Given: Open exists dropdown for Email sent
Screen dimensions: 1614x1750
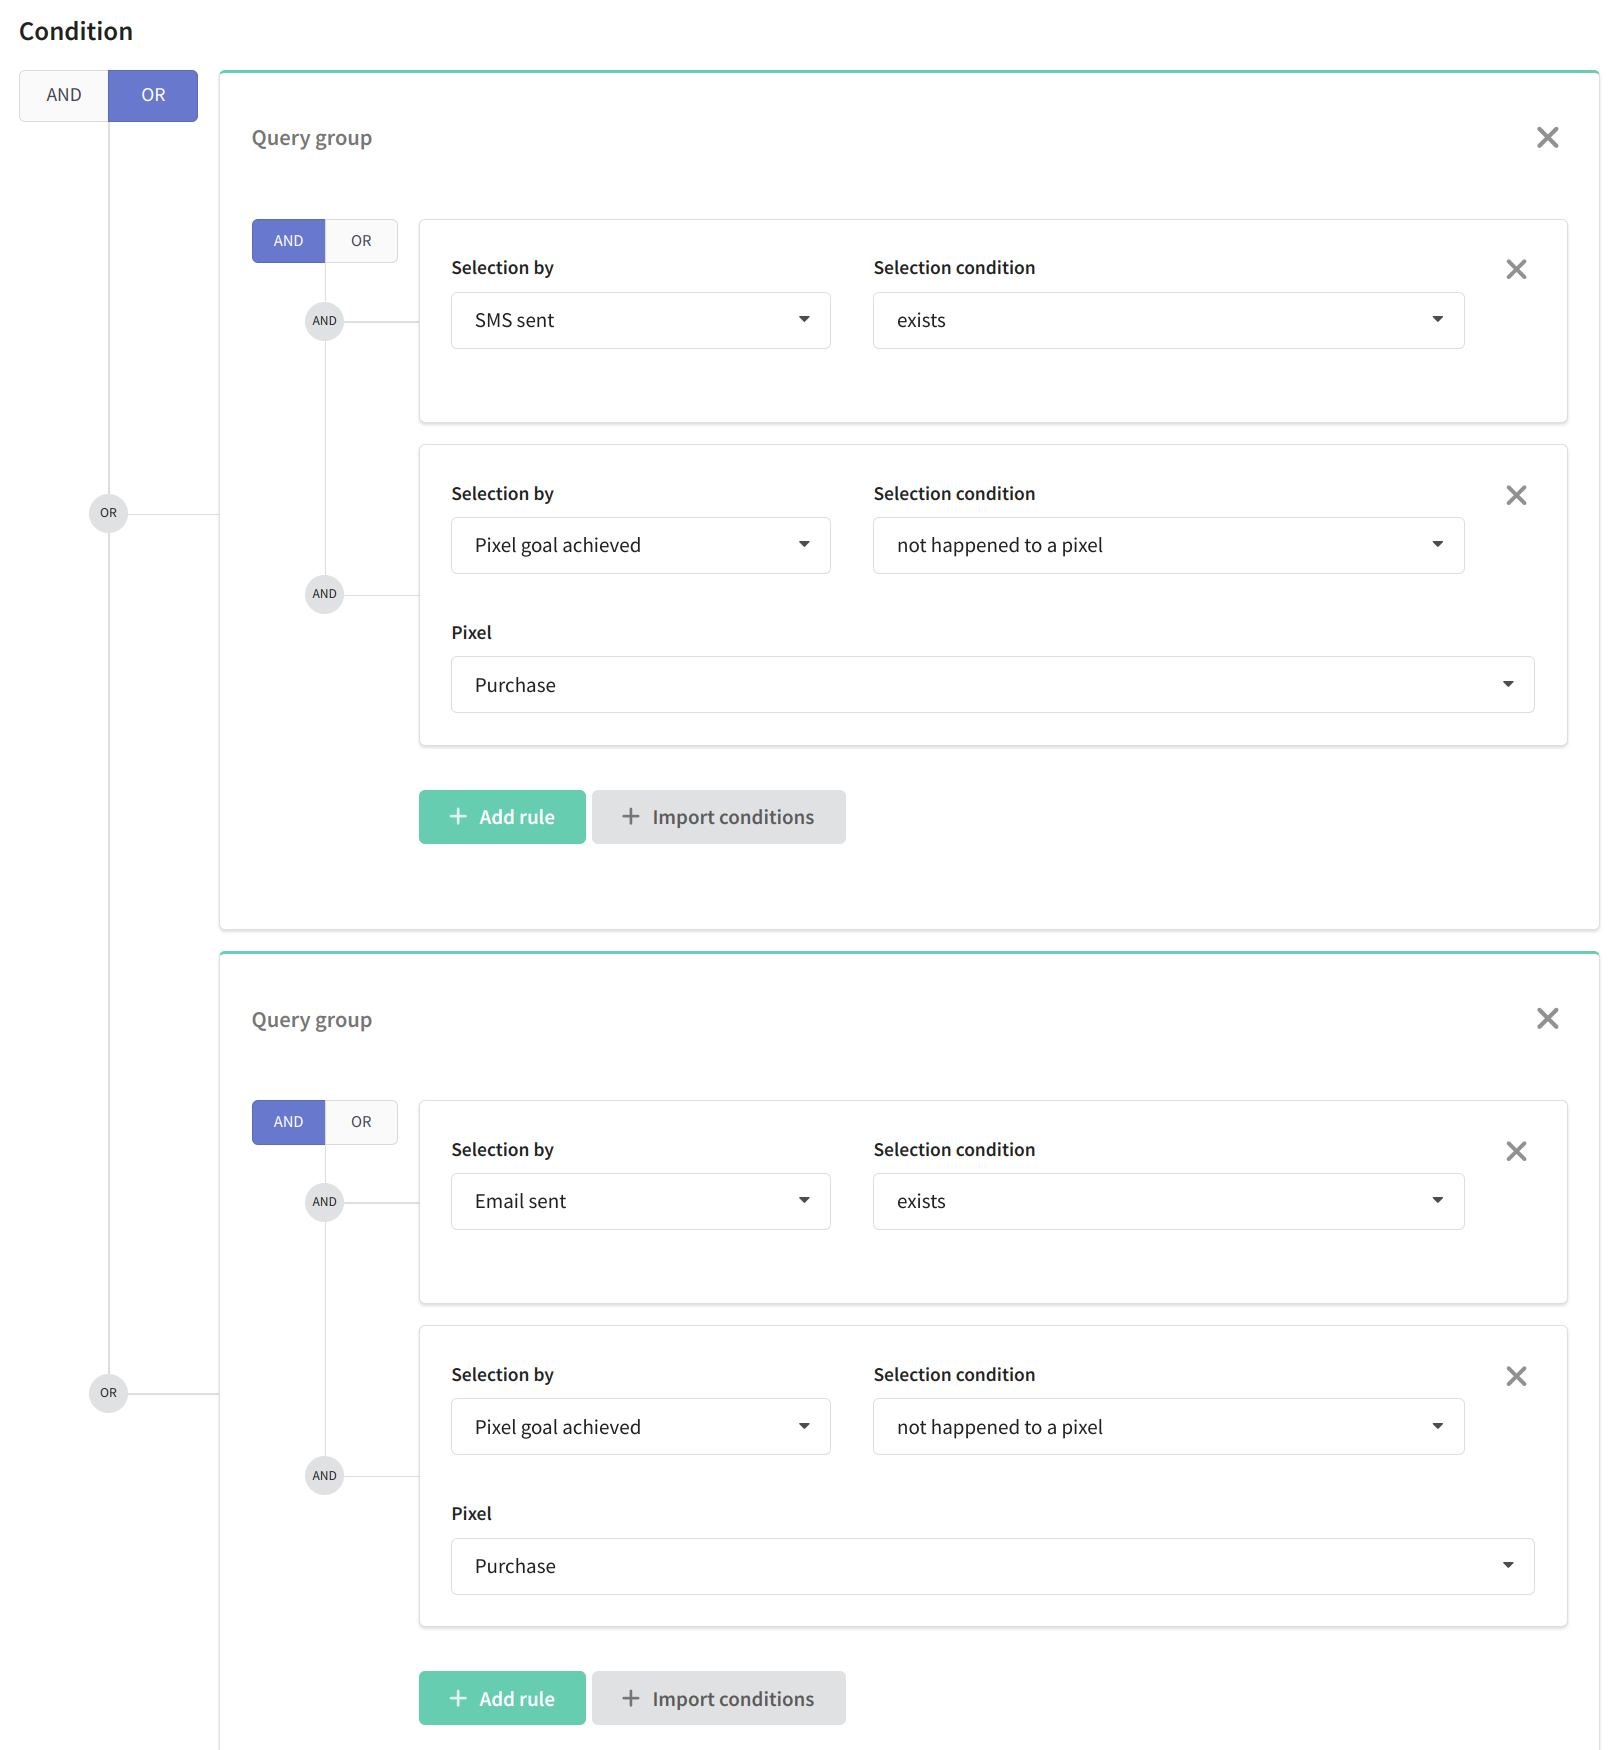Looking at the screenshot, I should click(x=1168, y=1201).
